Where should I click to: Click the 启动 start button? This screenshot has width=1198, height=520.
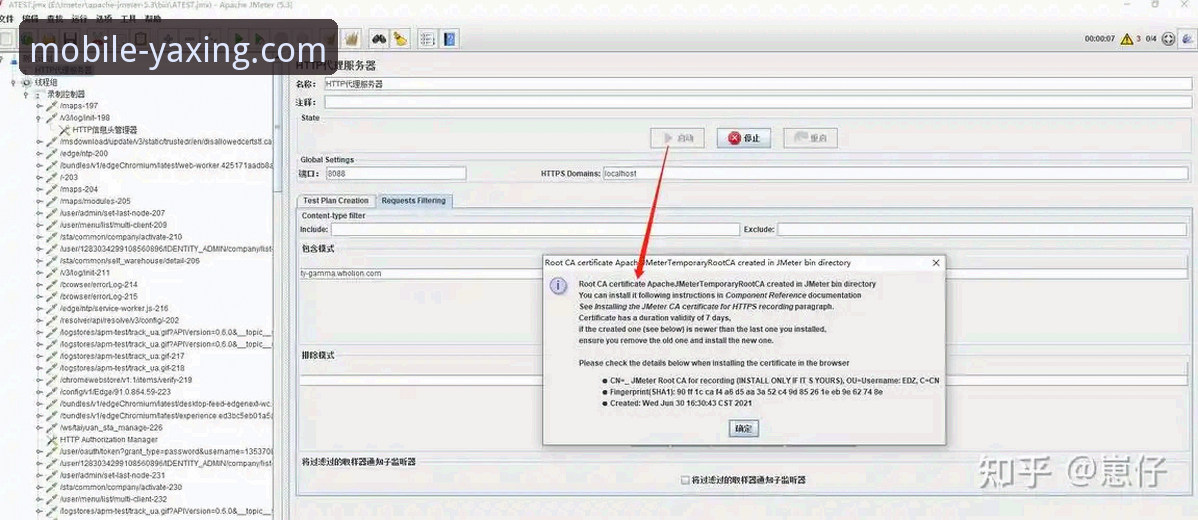click(677, 138)
